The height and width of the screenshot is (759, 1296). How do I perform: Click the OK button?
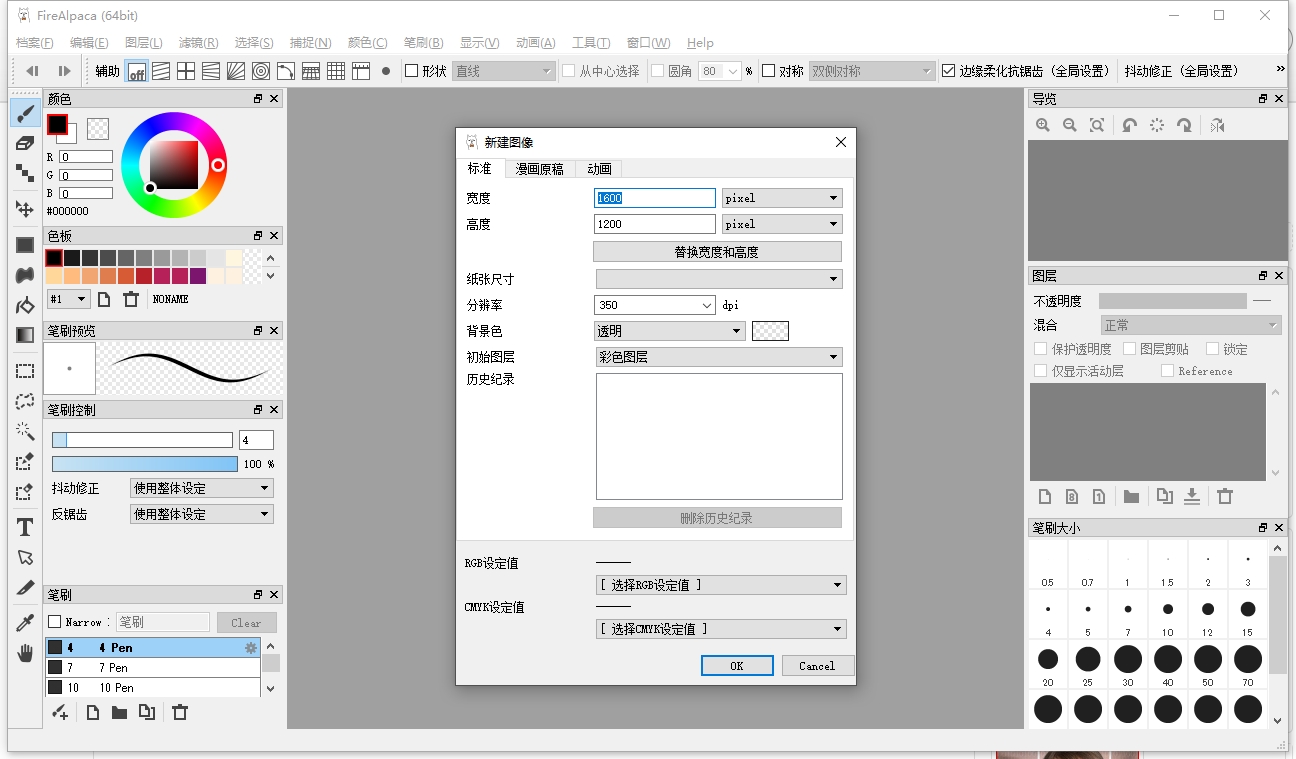pos(737,666)
